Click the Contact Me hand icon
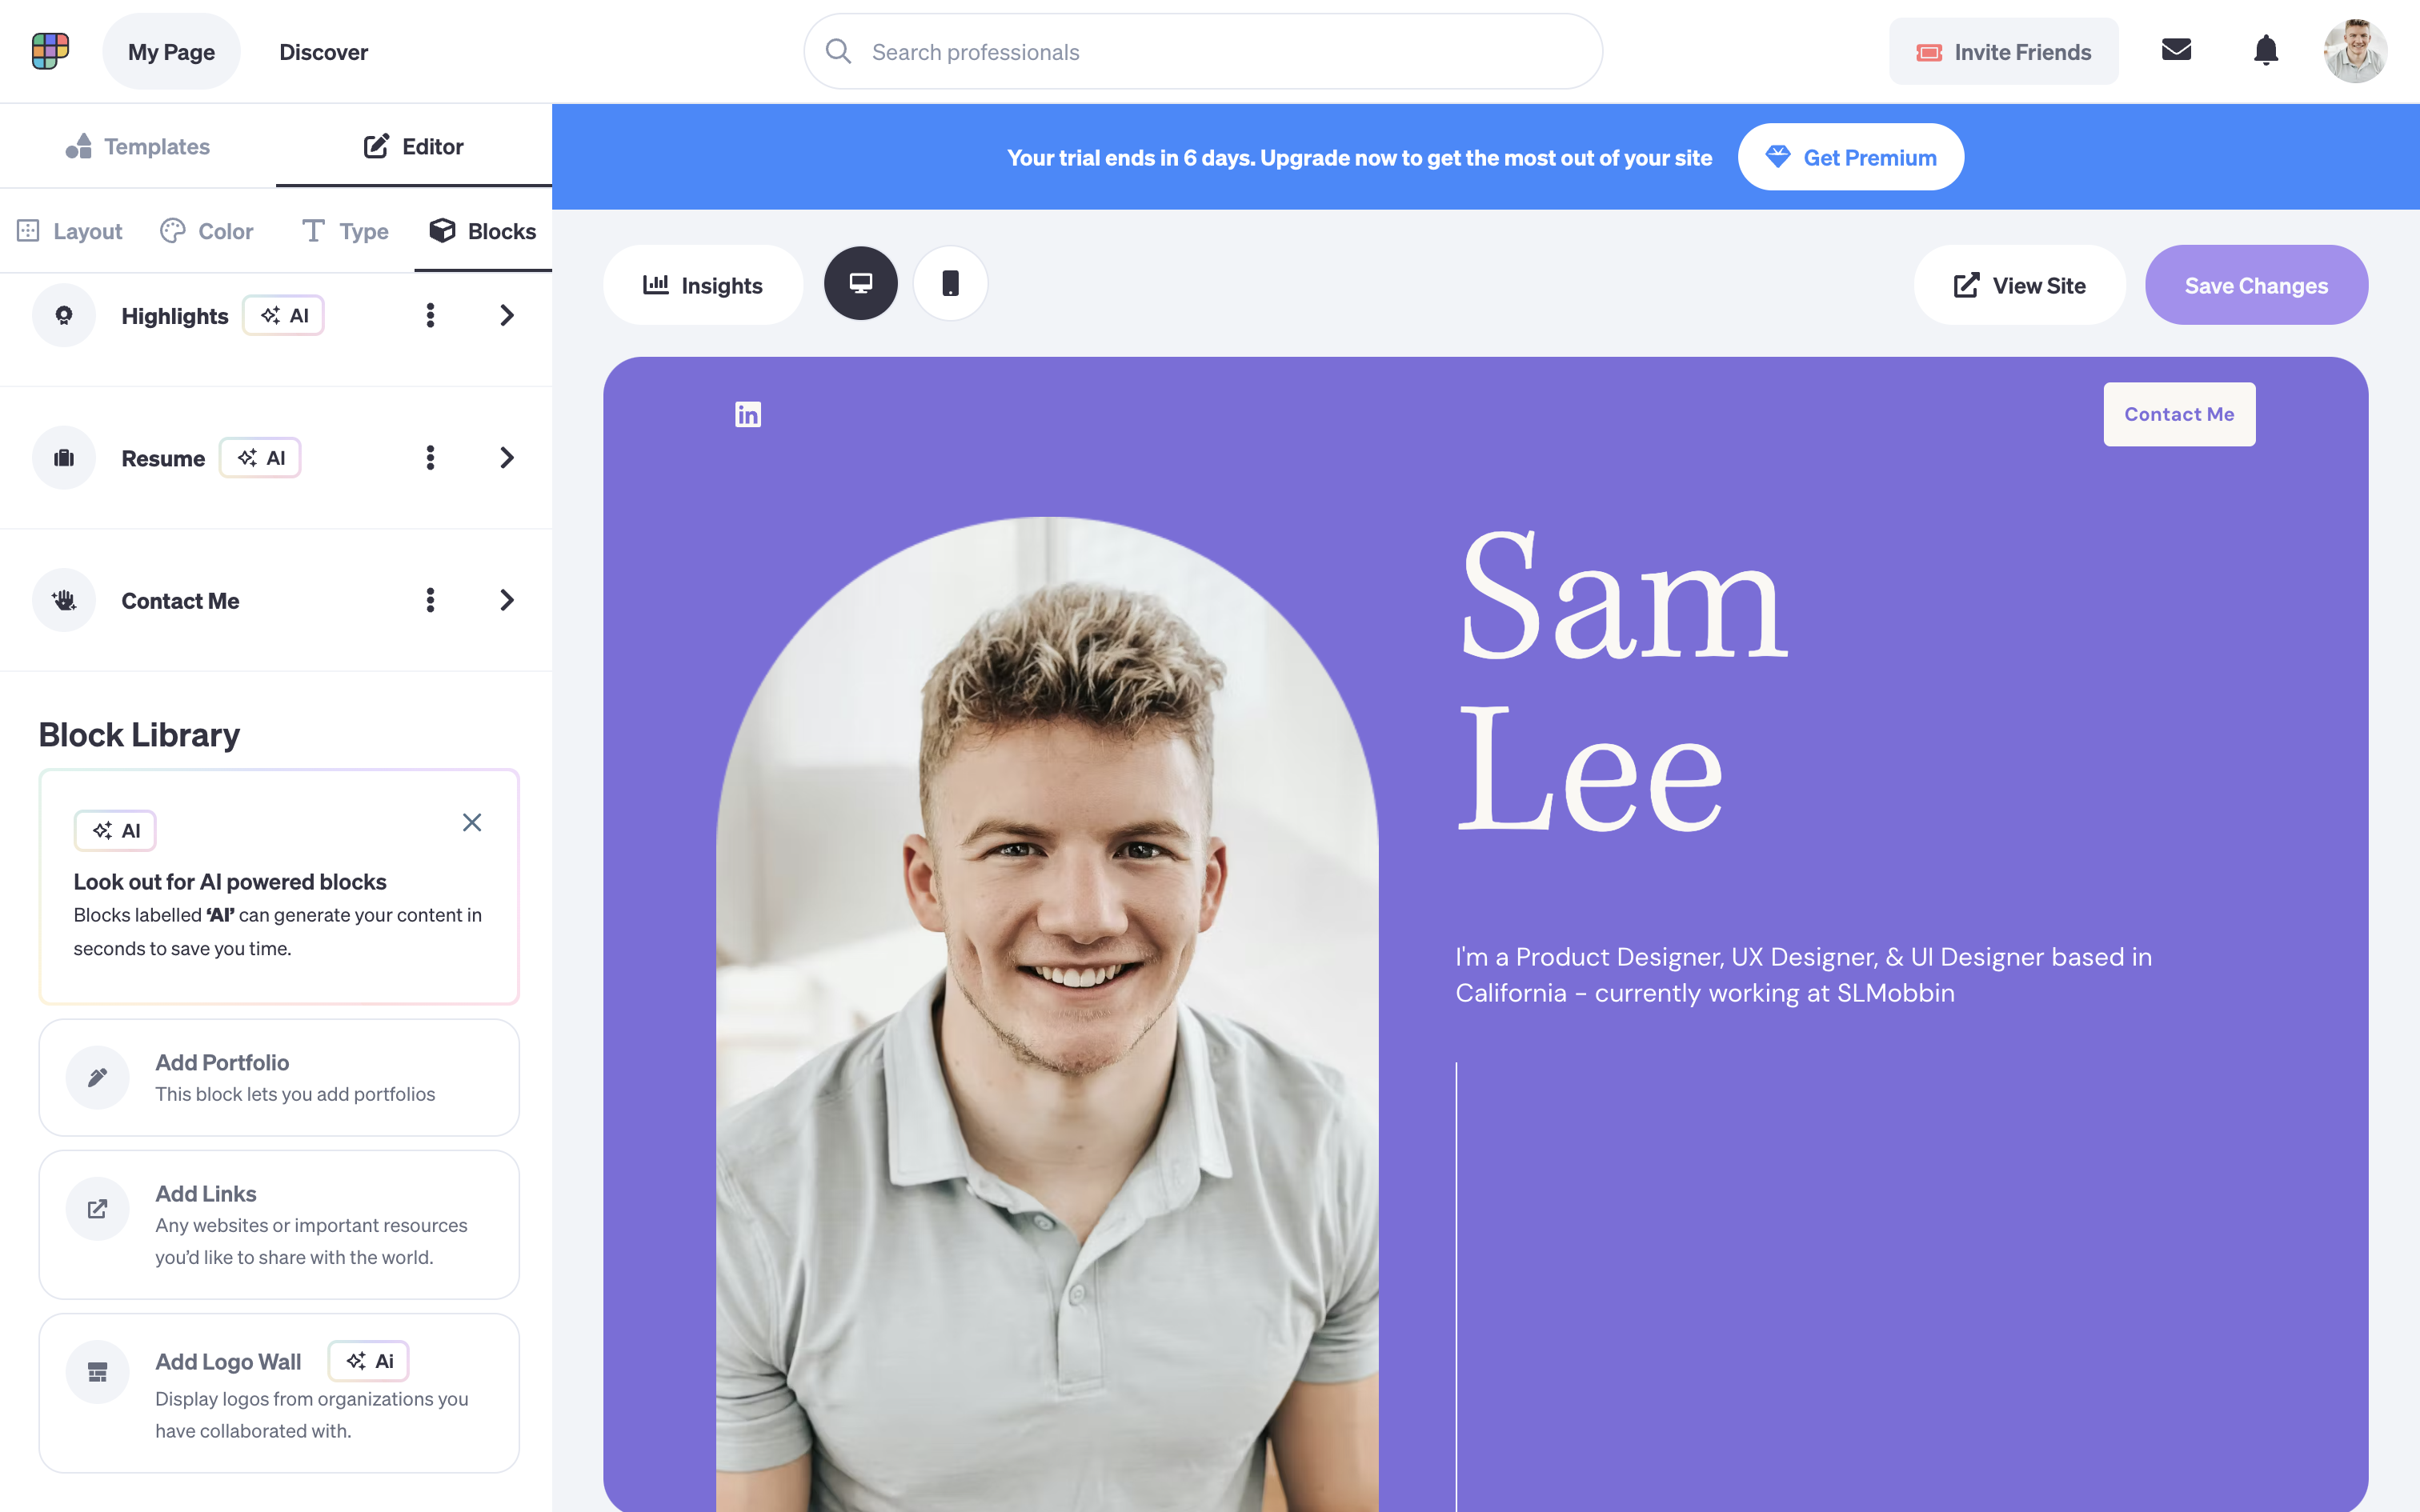 coord(64,600)
